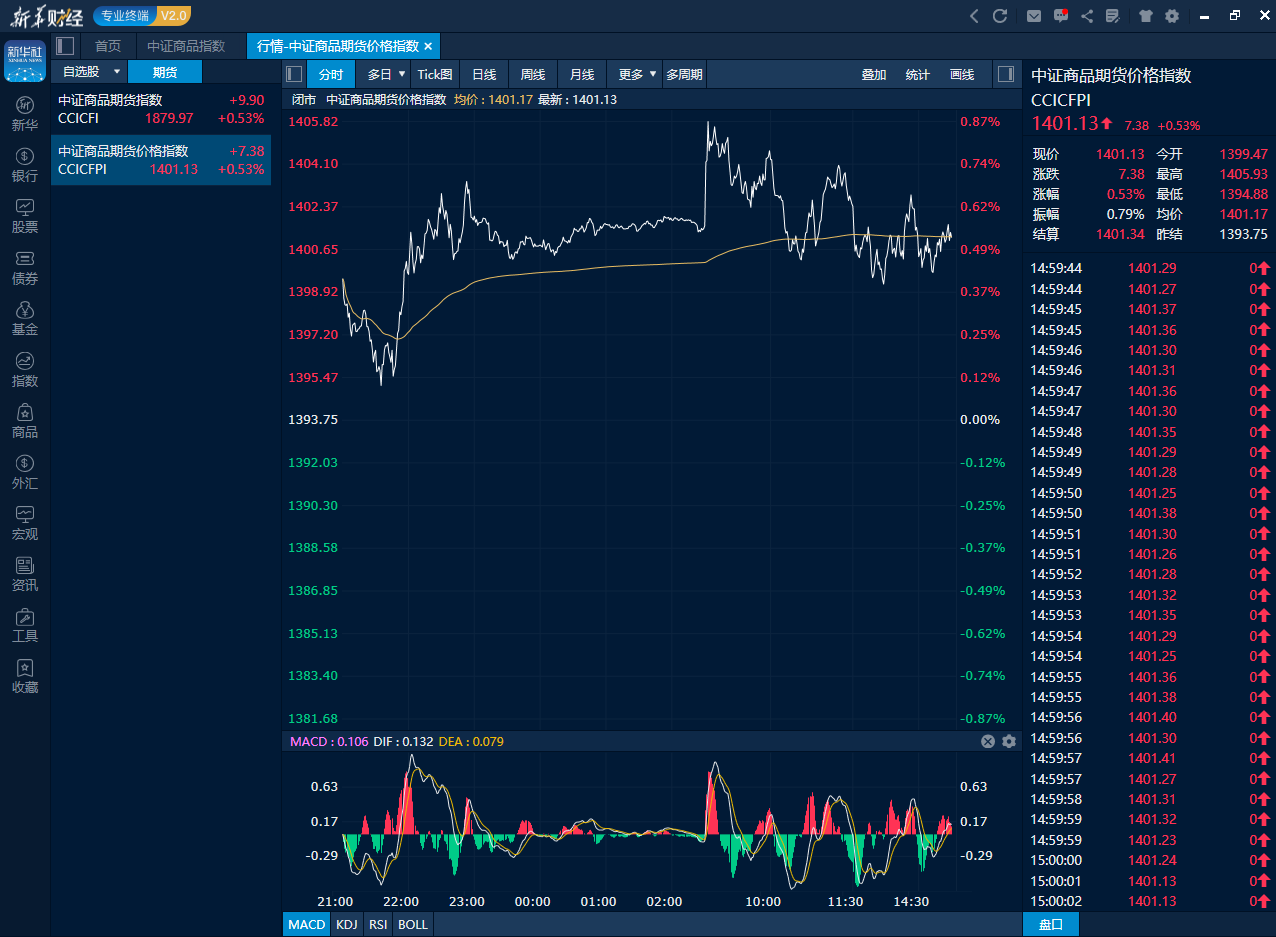
Task: Click the 专业终端 V2.0 badge
Action: coord(142,15)
